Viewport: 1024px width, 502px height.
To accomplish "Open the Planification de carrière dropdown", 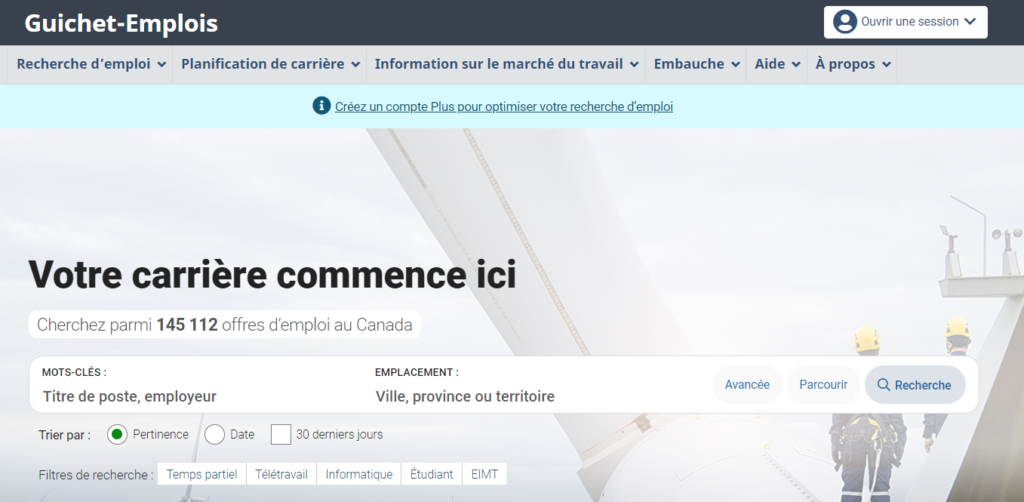I will coord(269,64).
